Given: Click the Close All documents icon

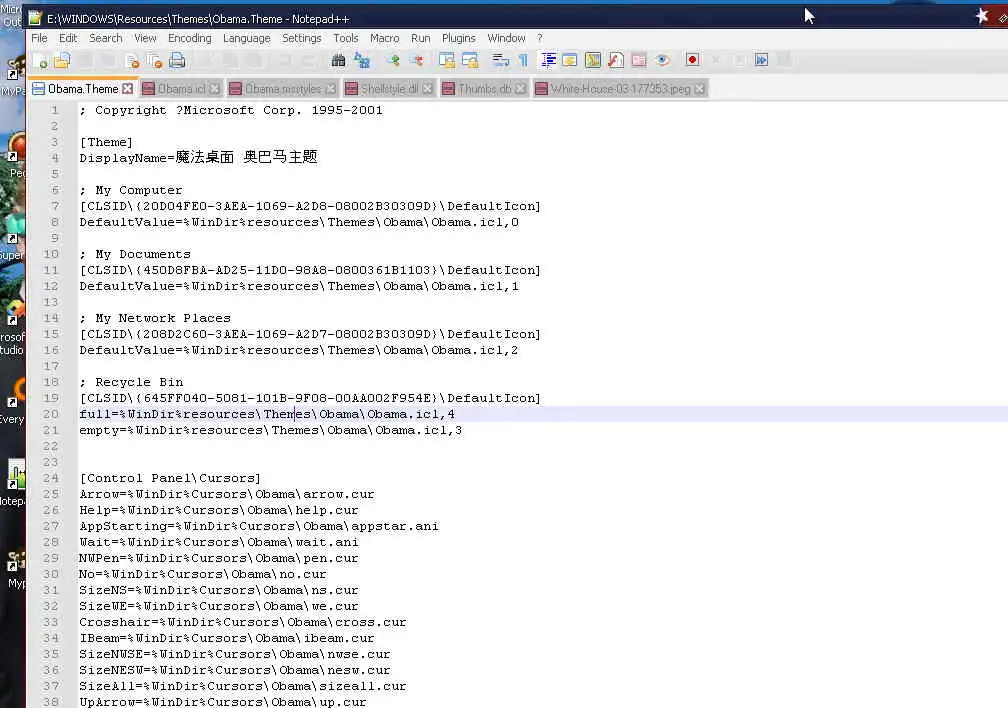Looking at the screenshot, I should [154, 60].
